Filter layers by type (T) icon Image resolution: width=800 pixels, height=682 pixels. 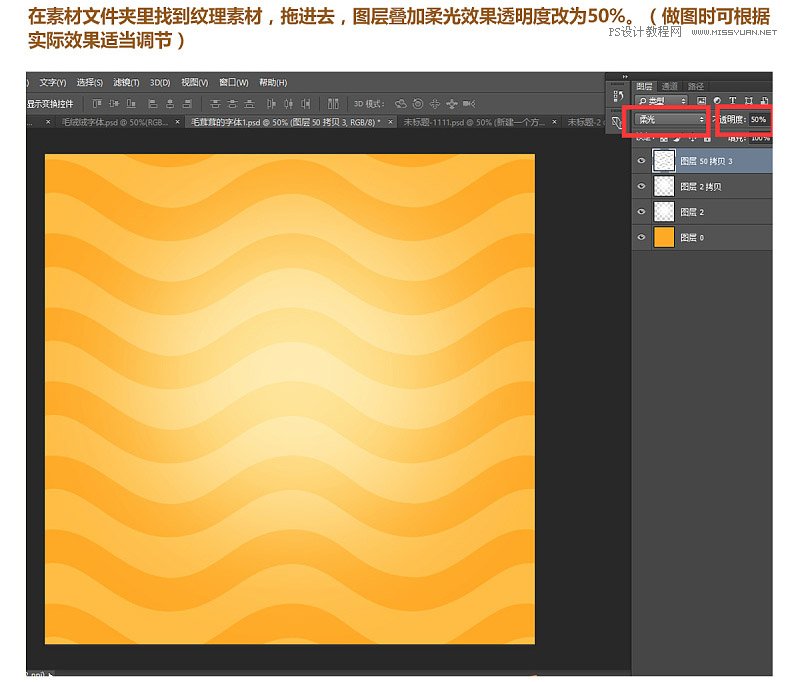pyautogui.click(x=733, y=101)
